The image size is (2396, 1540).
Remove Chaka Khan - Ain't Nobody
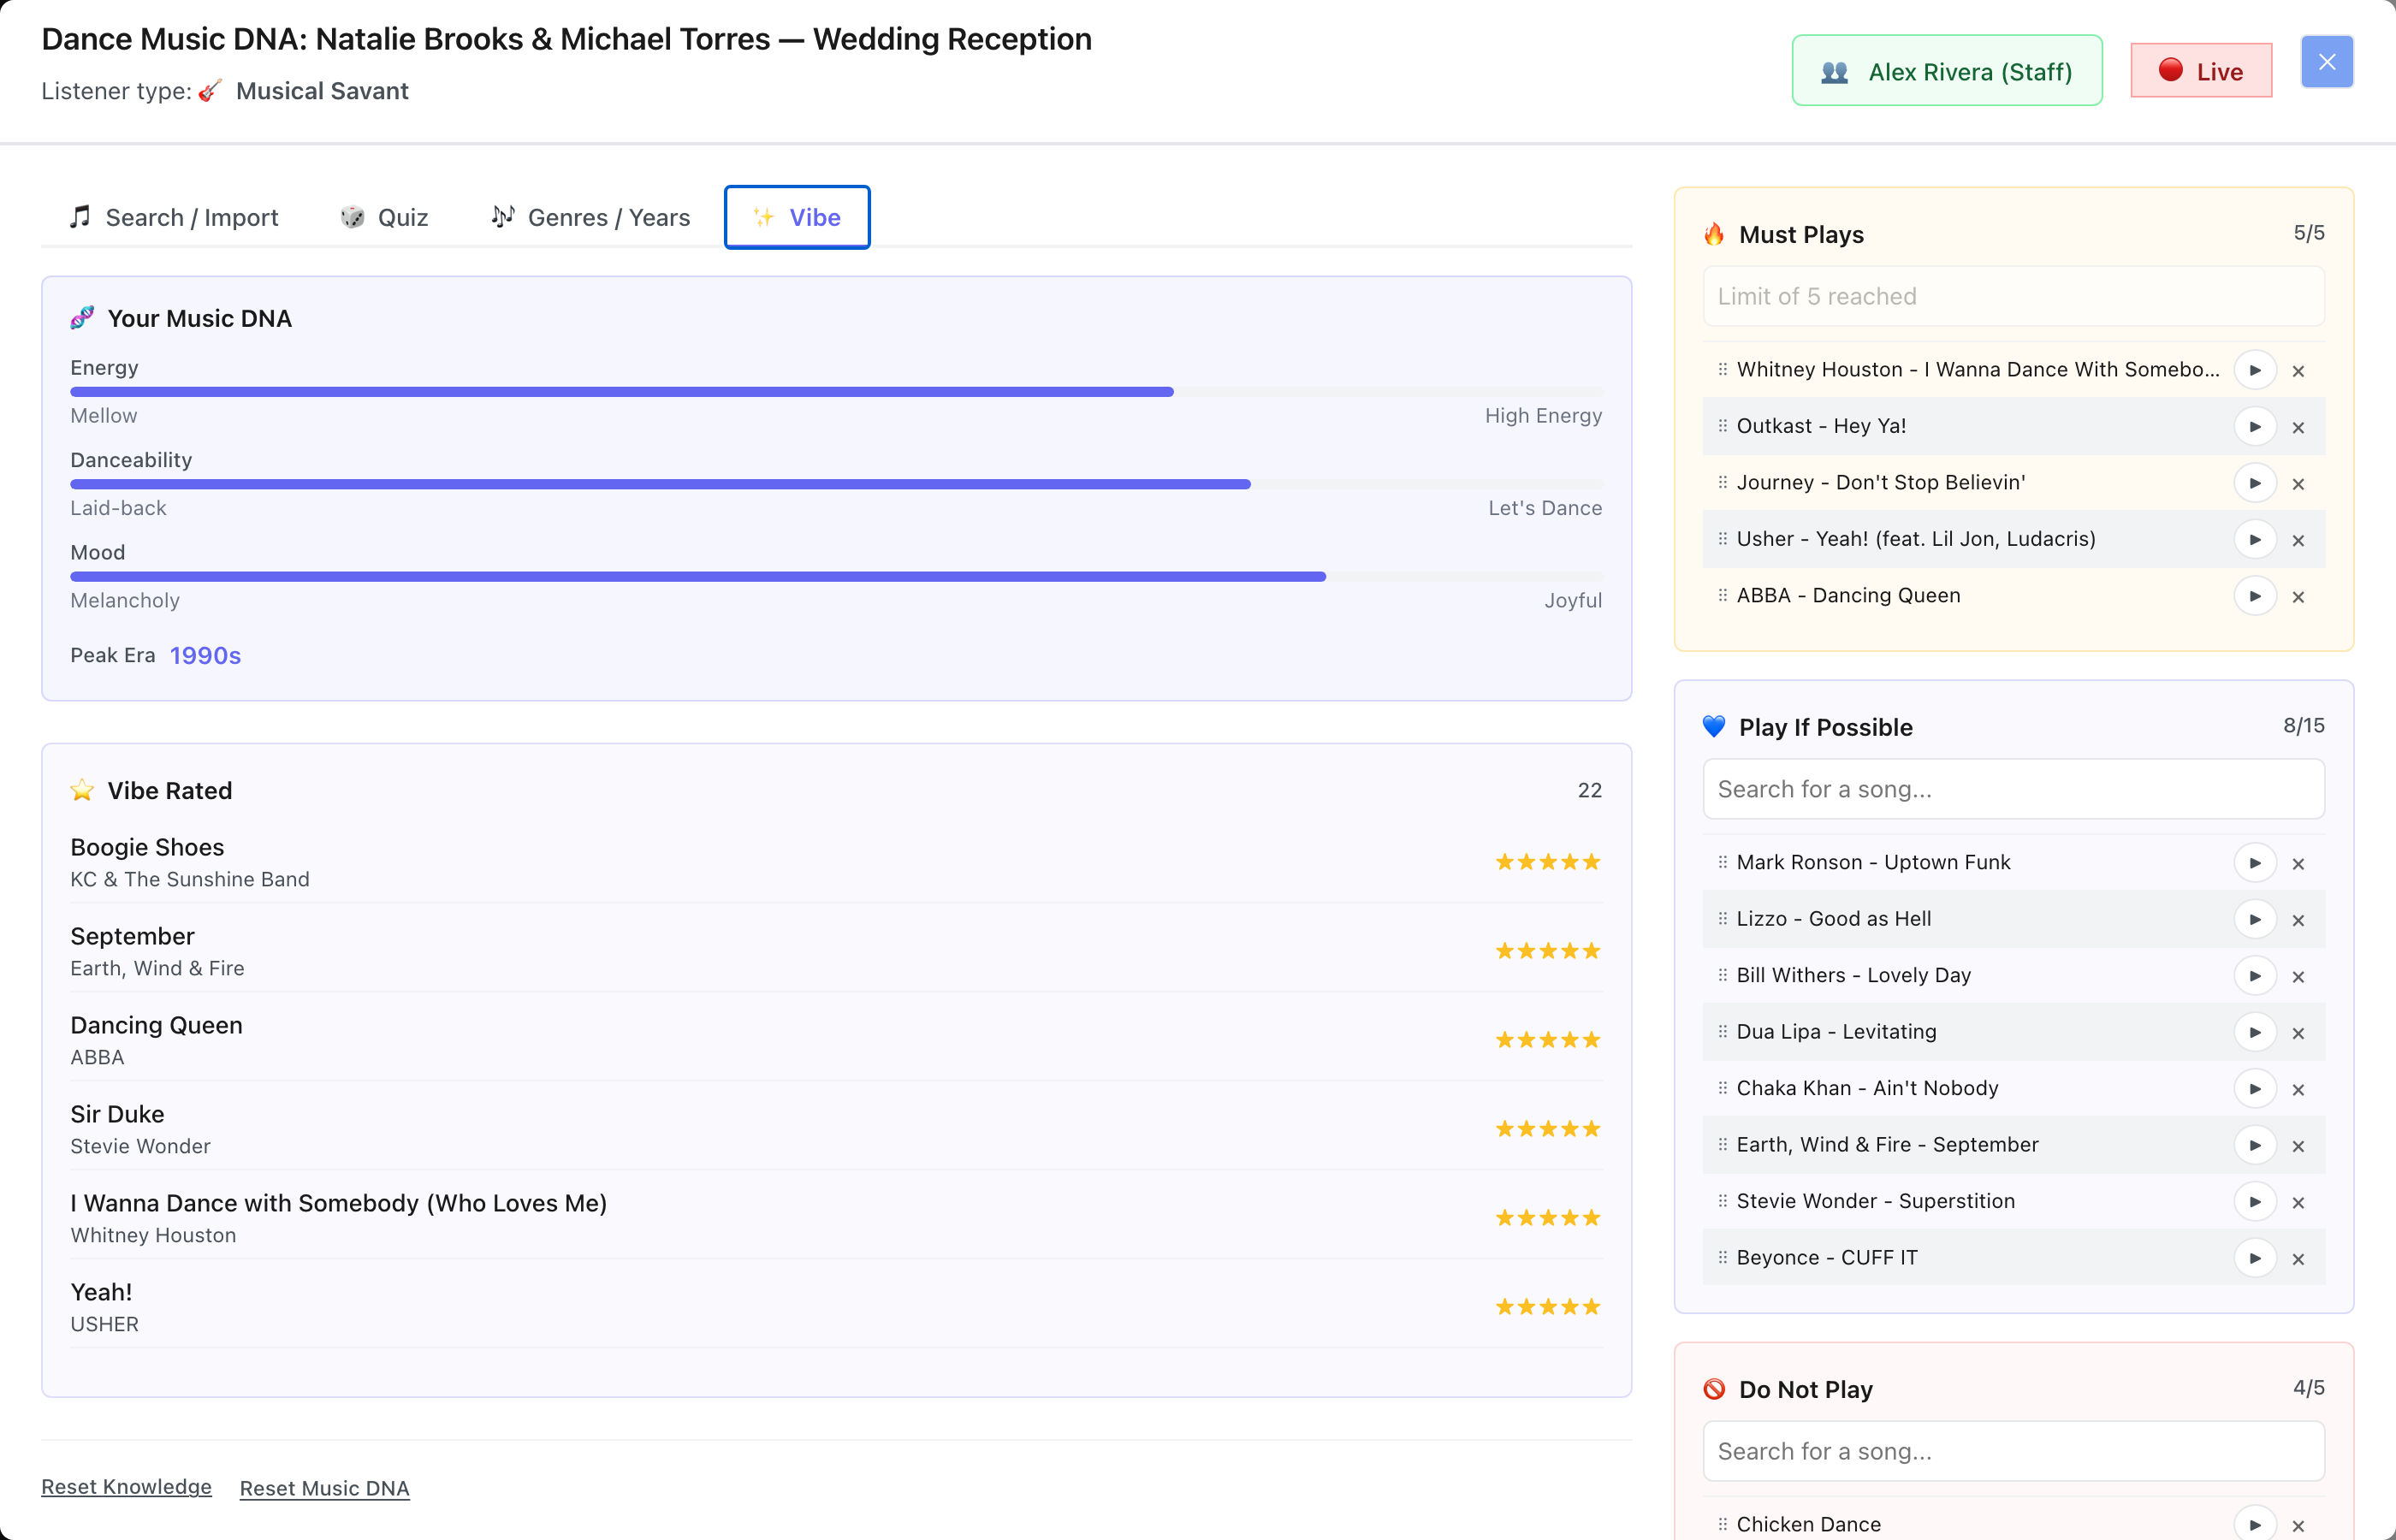click(2298, 1090)
